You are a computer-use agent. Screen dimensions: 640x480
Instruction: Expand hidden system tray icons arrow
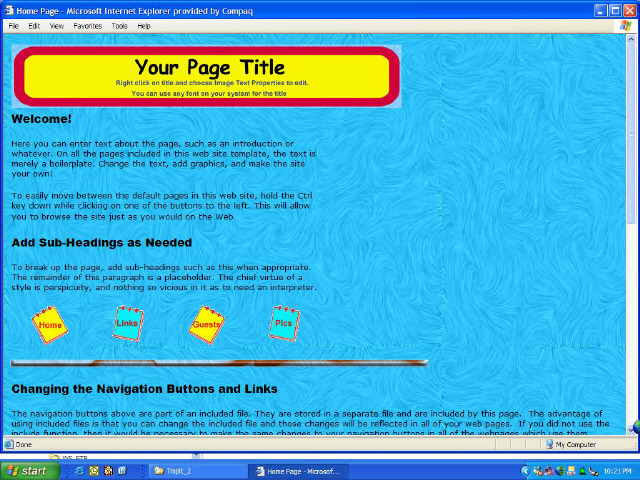click(x=526, y=470)
